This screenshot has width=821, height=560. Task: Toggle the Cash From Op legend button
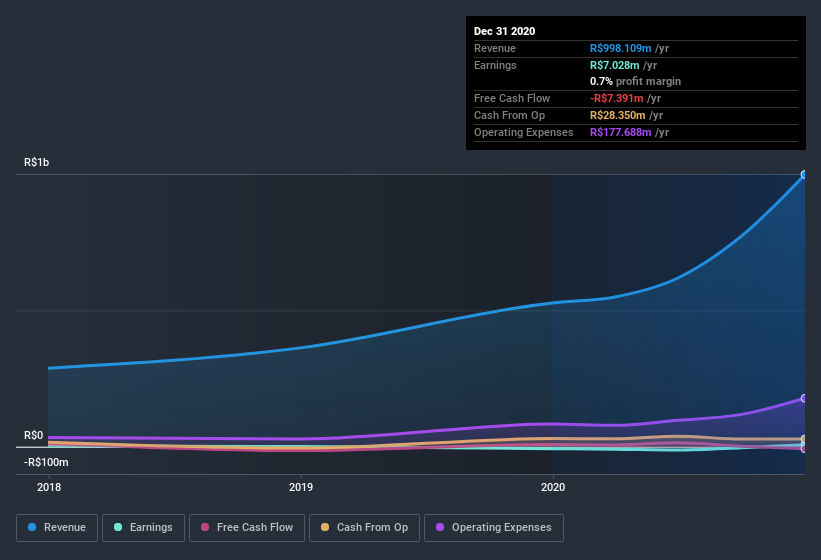coord(364,528)
